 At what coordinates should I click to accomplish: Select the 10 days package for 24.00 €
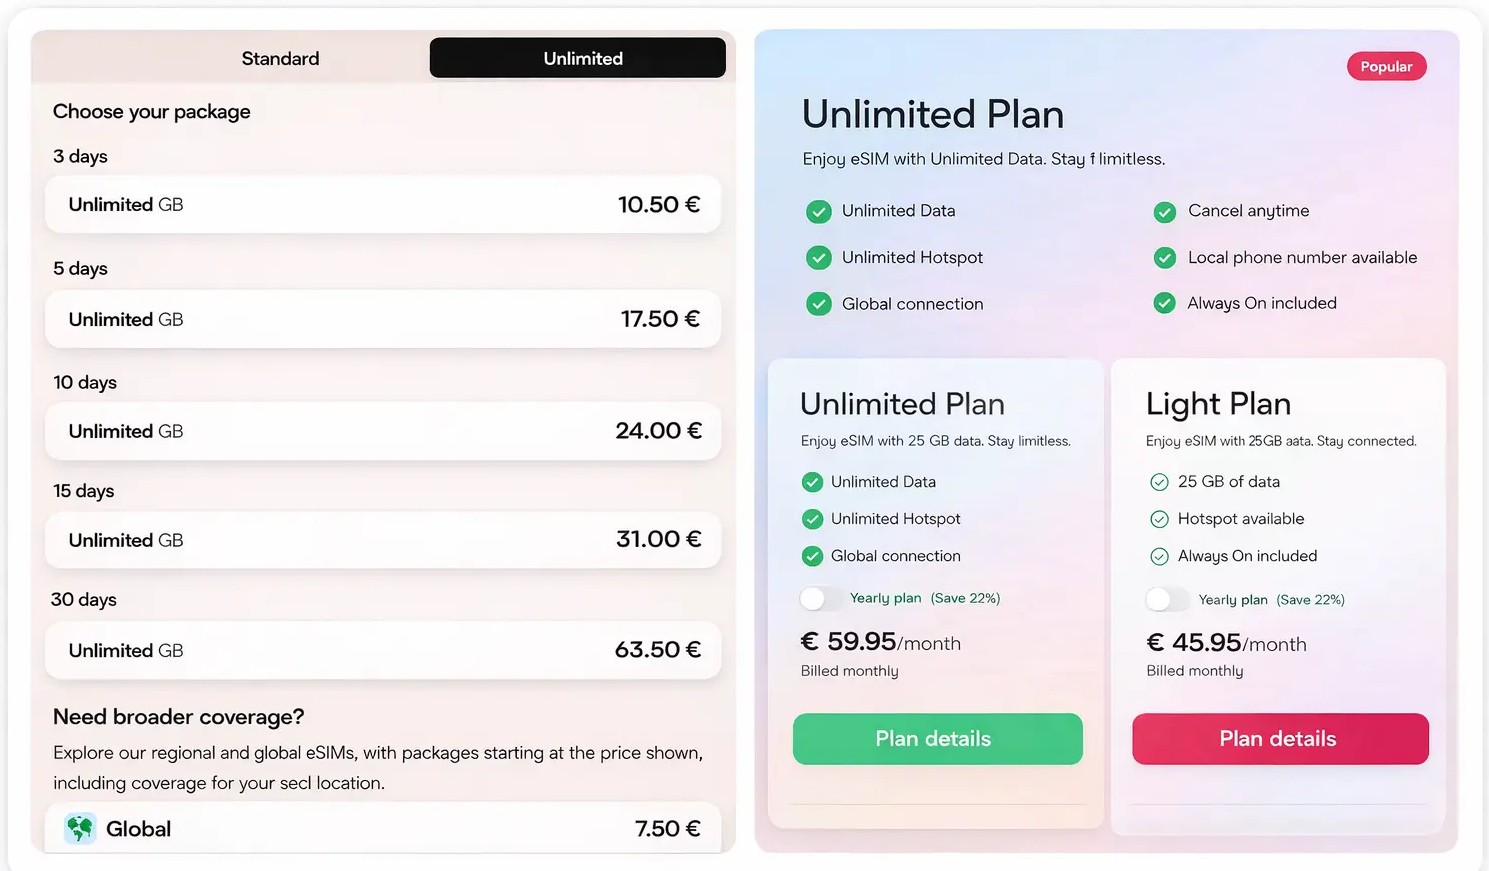[x=383, y=431]
